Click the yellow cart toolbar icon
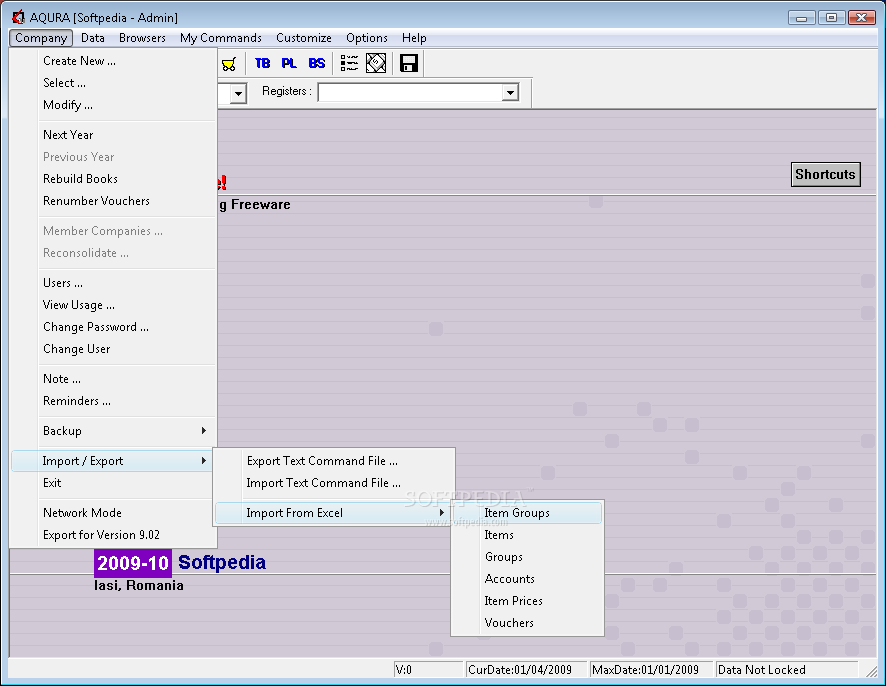Image resolution: width=886 pixels, height=686 pixels. pyautogui.click(x=229, y=64)
